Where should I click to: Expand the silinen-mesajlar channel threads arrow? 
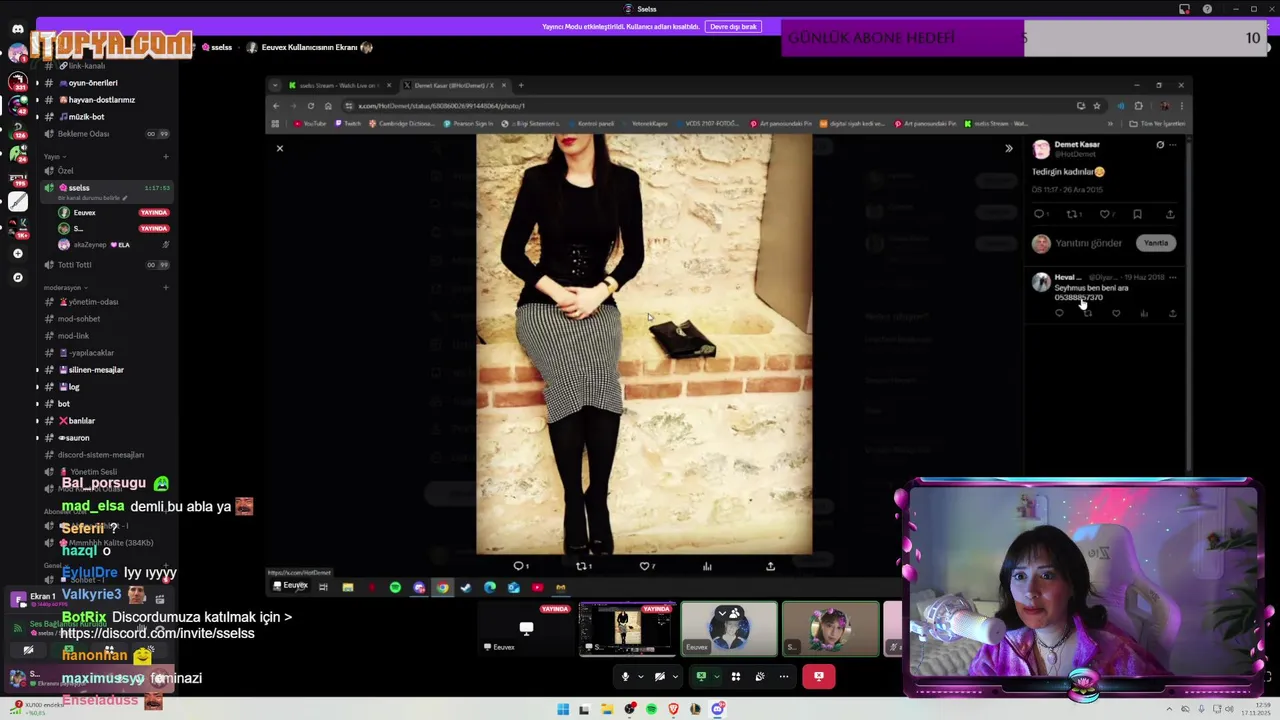coord(37,370)
